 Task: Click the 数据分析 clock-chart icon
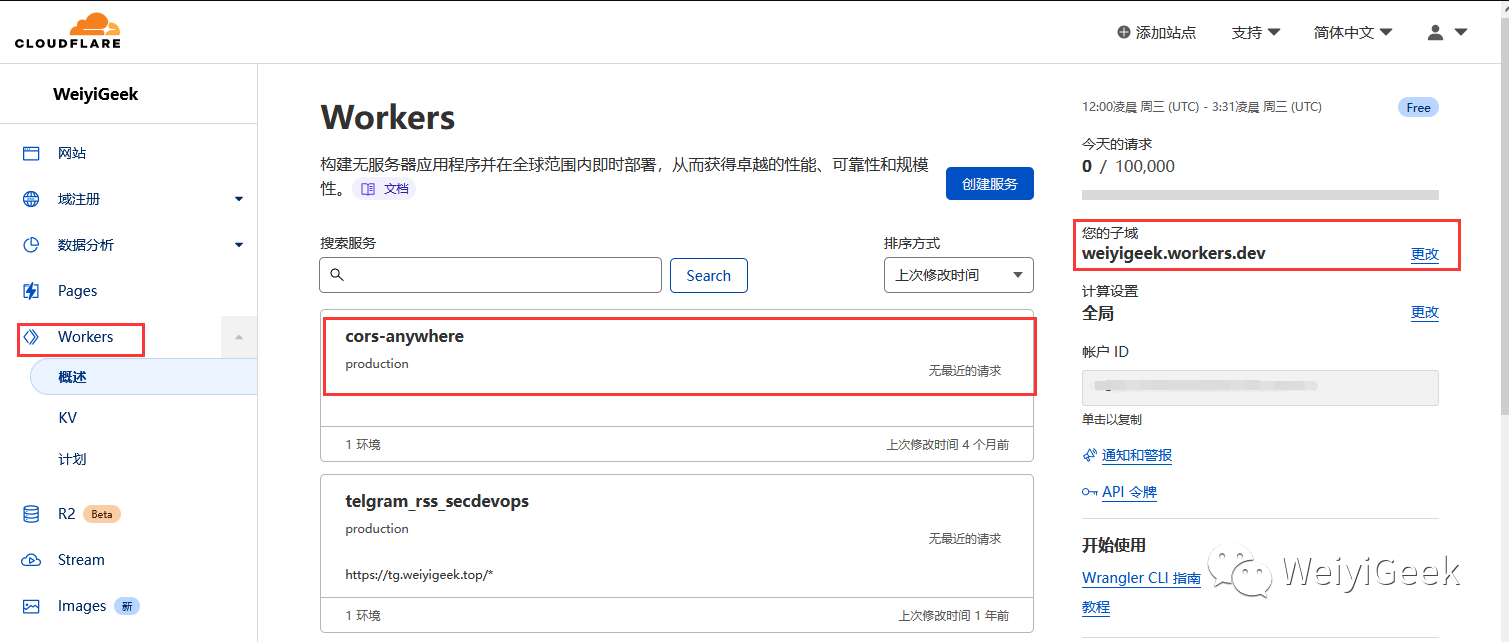[31, 245]
